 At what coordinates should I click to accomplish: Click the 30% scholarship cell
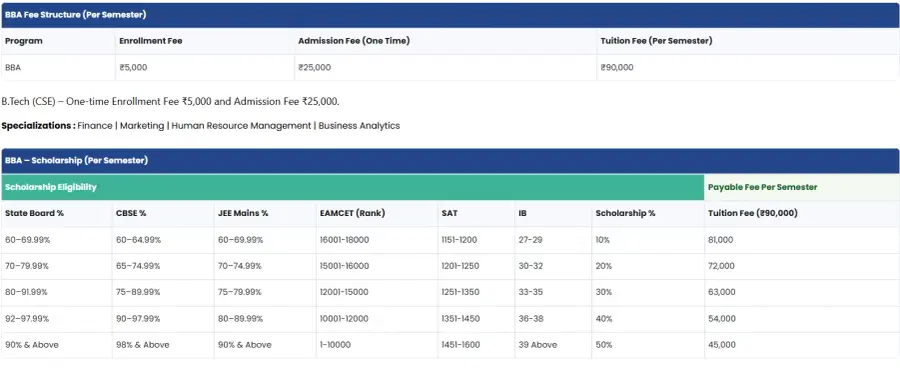tap(648, 292)
